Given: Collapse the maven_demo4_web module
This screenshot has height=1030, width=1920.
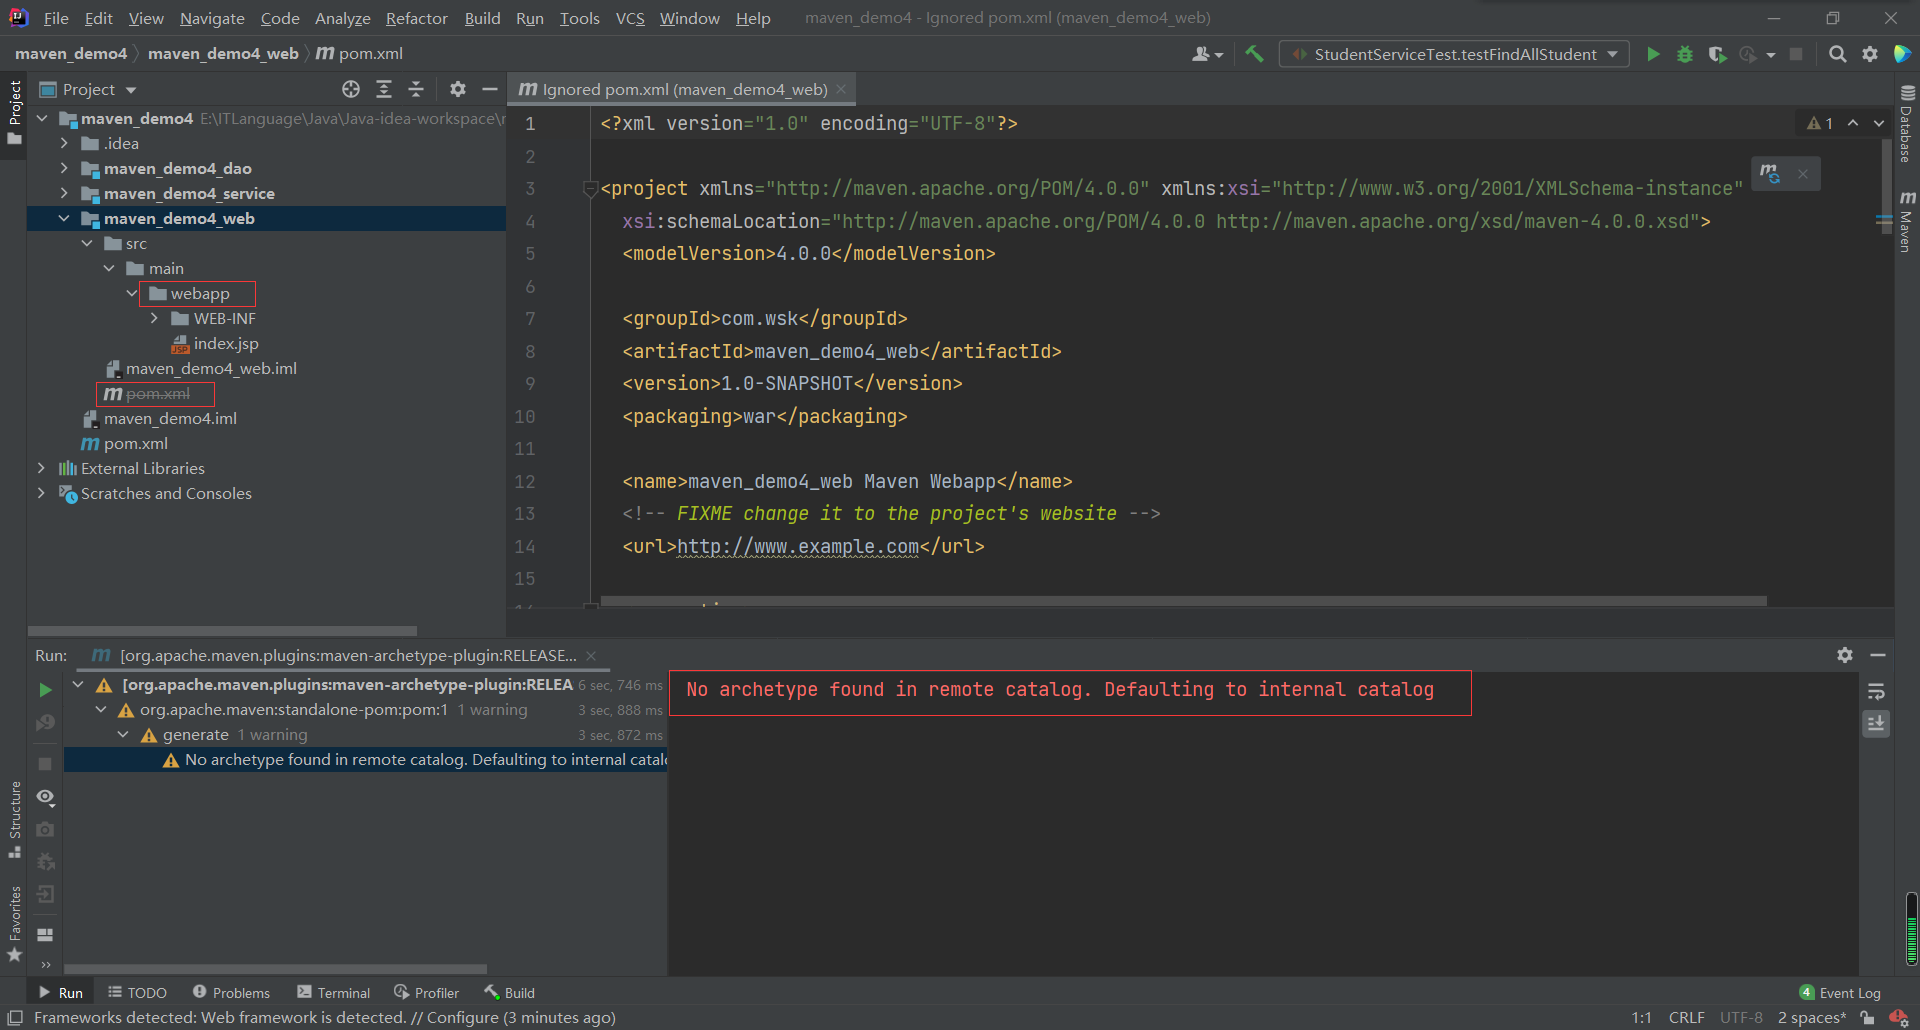Looking at the screenshot, I should (x=64, y=218).
